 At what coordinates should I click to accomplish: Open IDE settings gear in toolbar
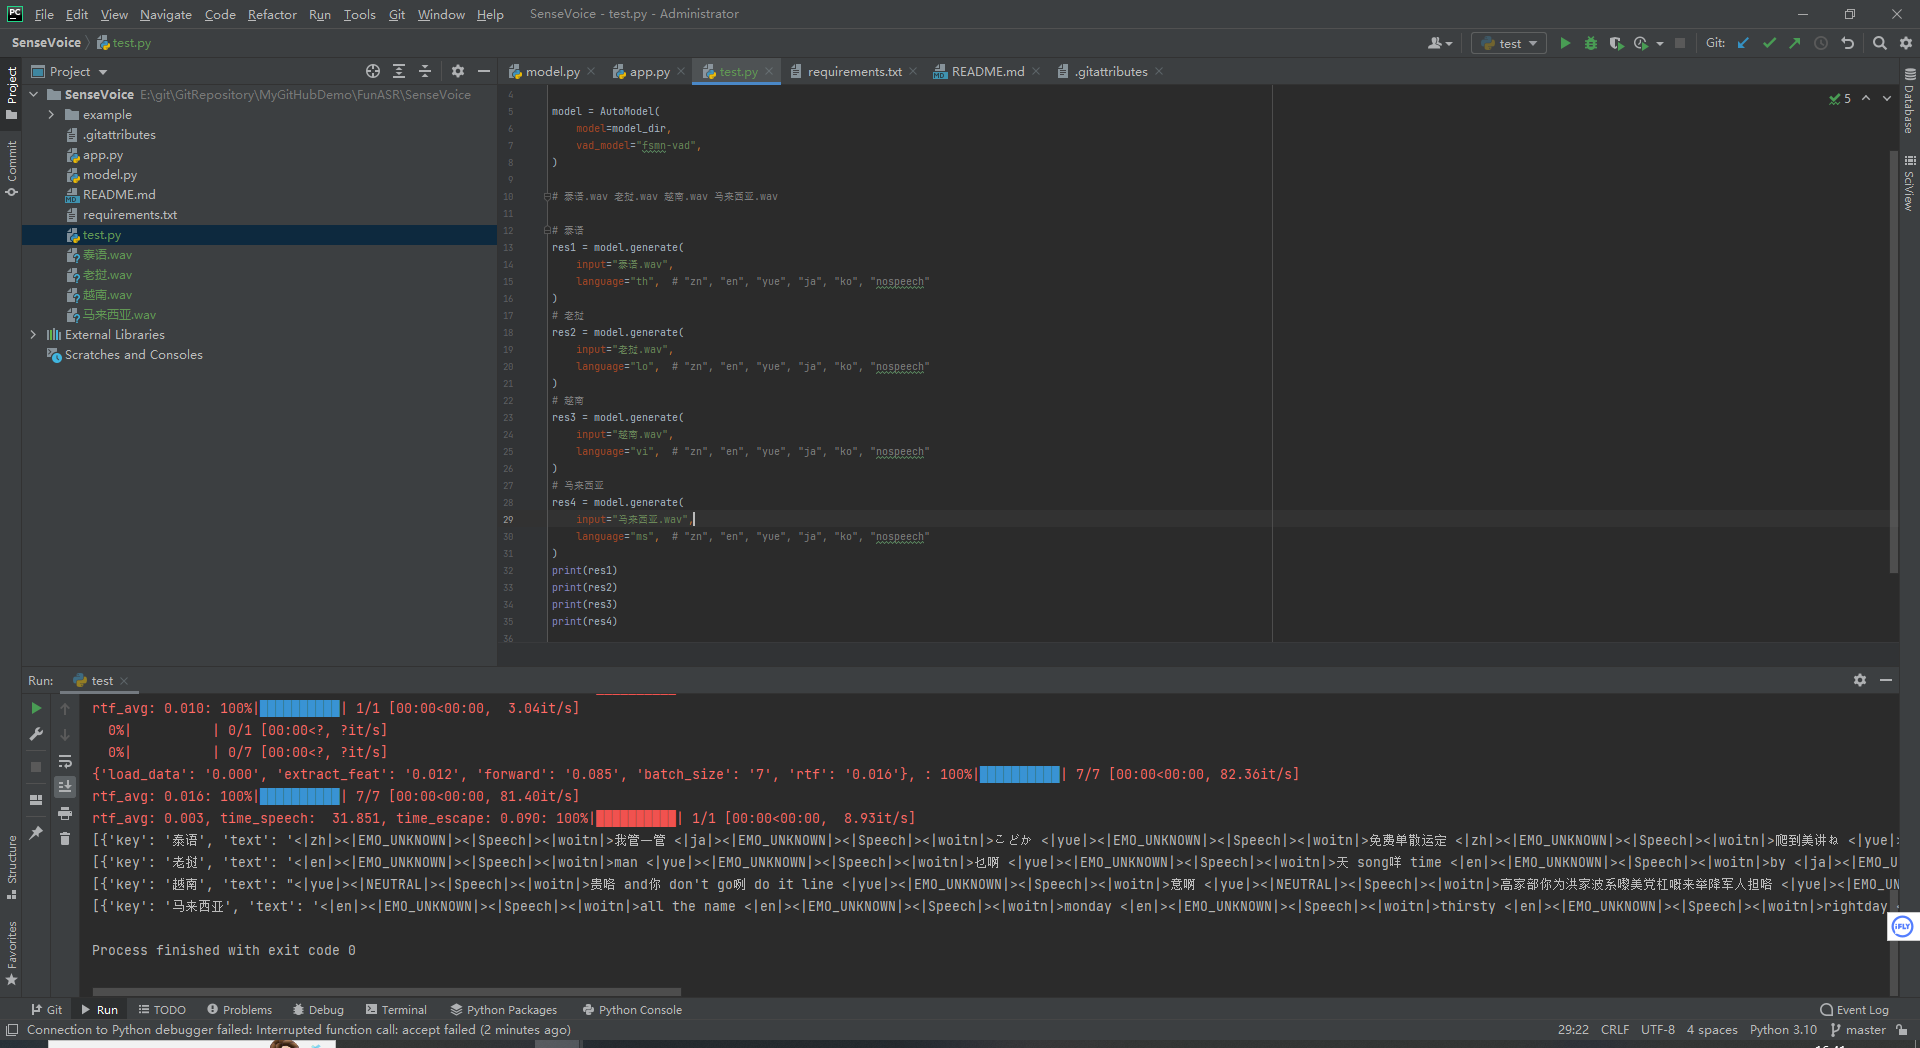(1906, 43)
